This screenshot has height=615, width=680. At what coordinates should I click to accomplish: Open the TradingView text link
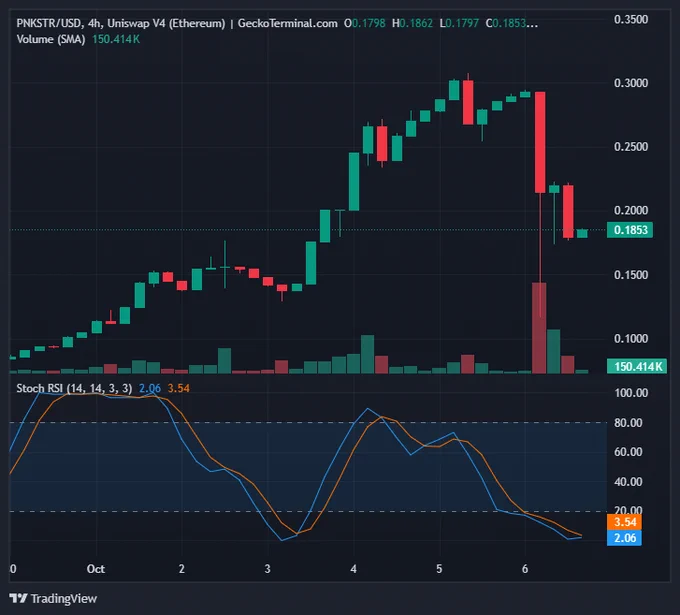(64, 599)
